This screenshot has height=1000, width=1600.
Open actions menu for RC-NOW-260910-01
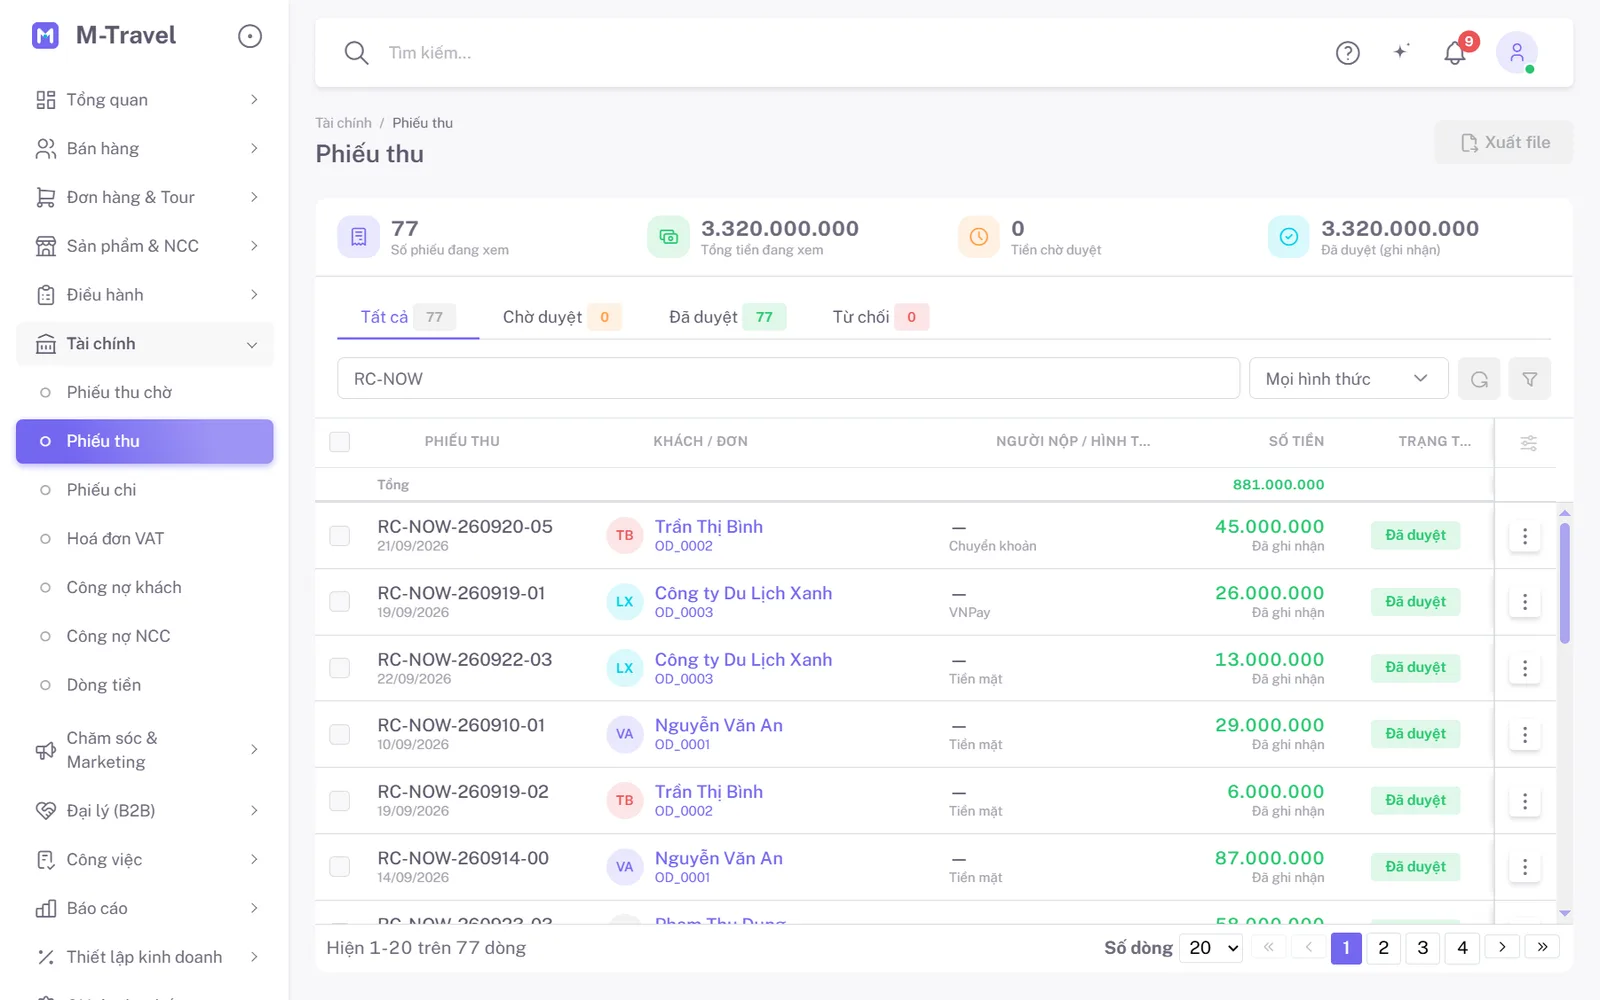click(x=1524, y=735)
